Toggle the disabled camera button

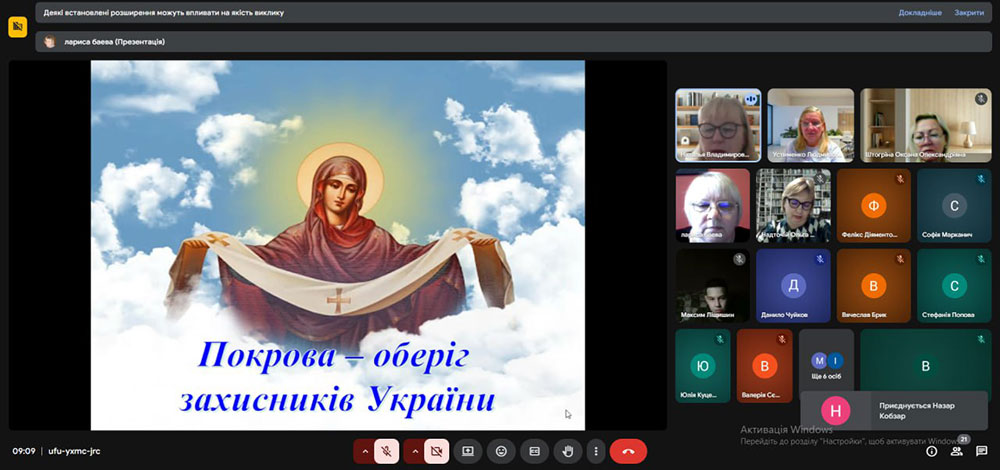tap(436, 451)
